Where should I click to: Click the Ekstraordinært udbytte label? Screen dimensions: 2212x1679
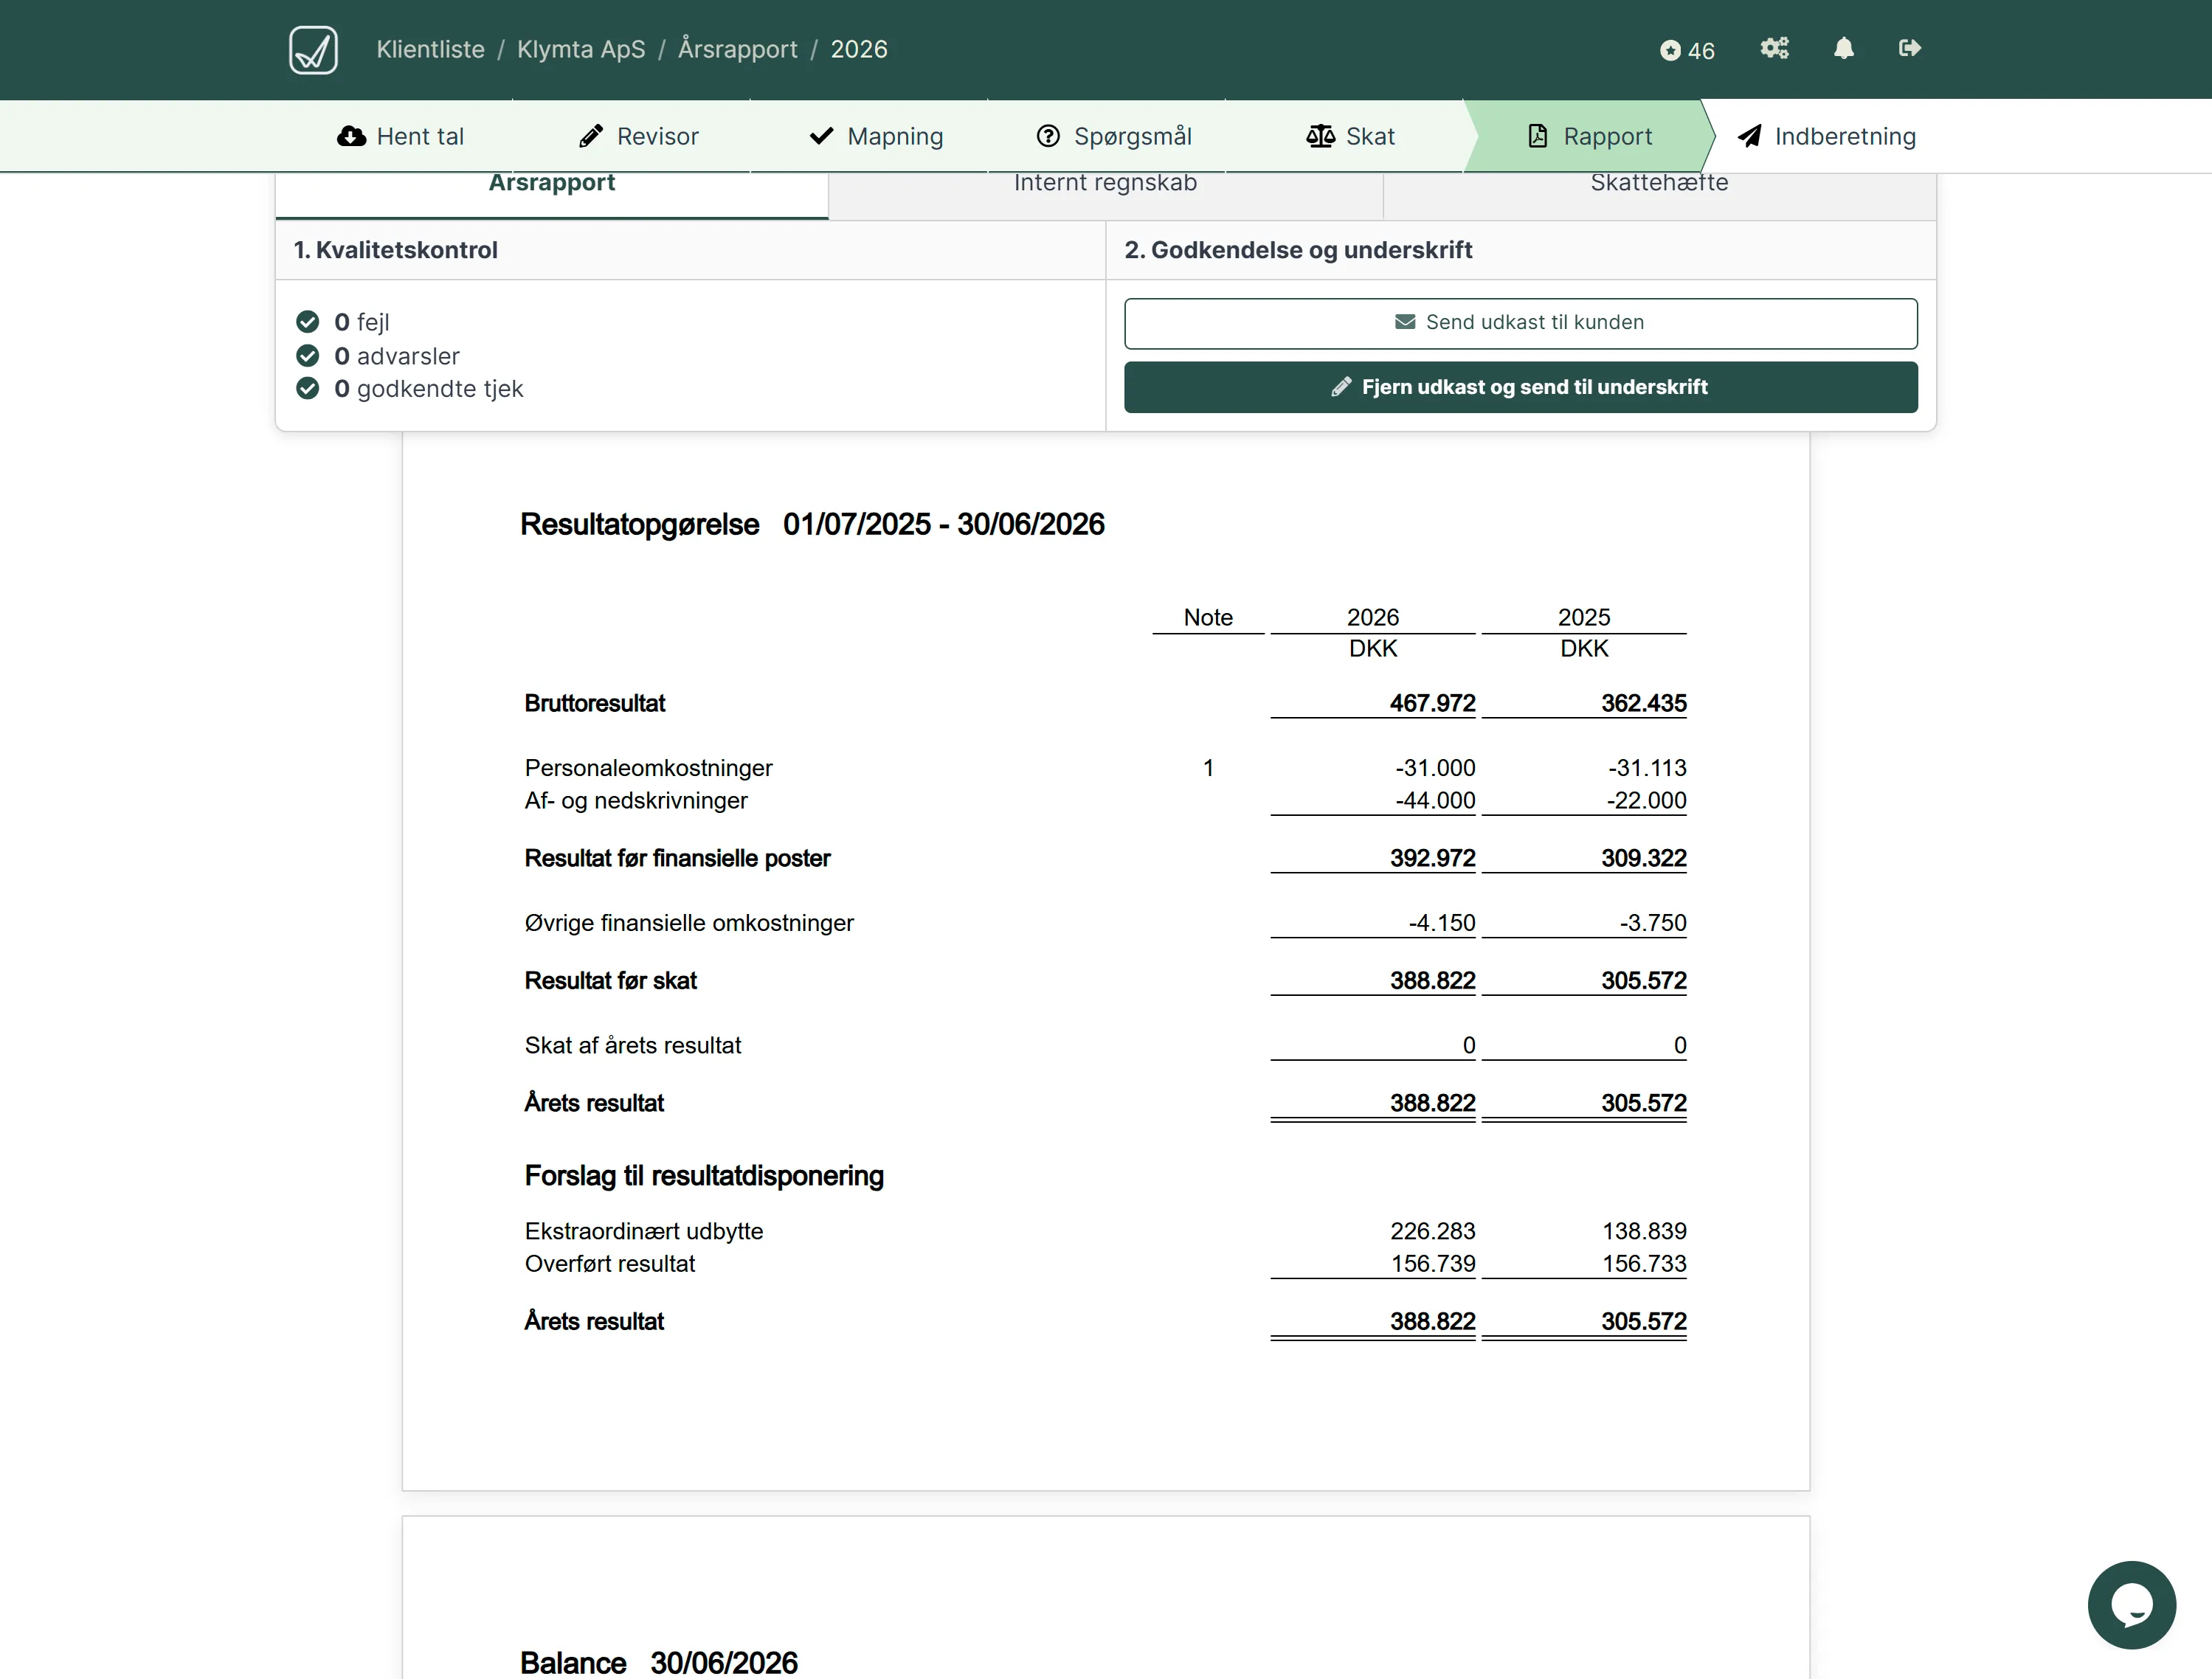click(x=644, y=1231)
